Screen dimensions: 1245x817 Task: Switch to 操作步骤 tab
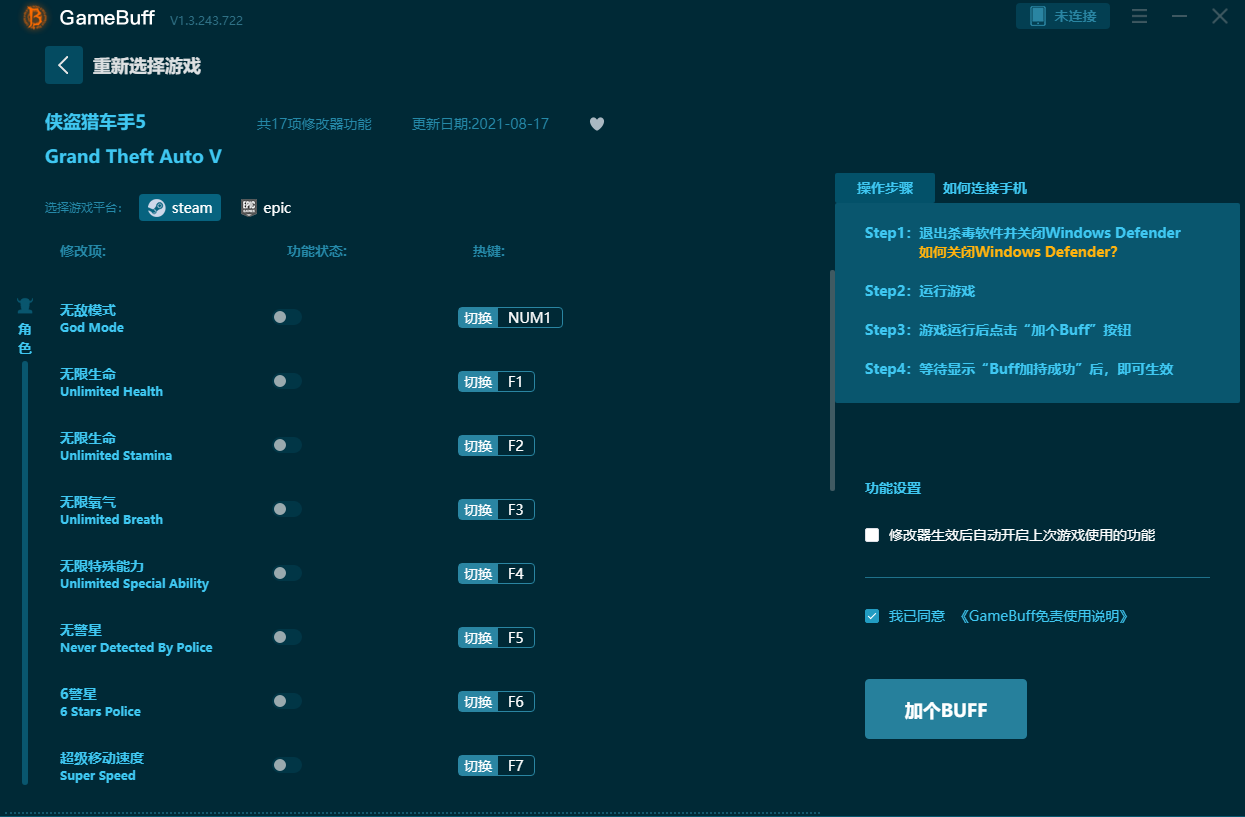coord(885,188)
